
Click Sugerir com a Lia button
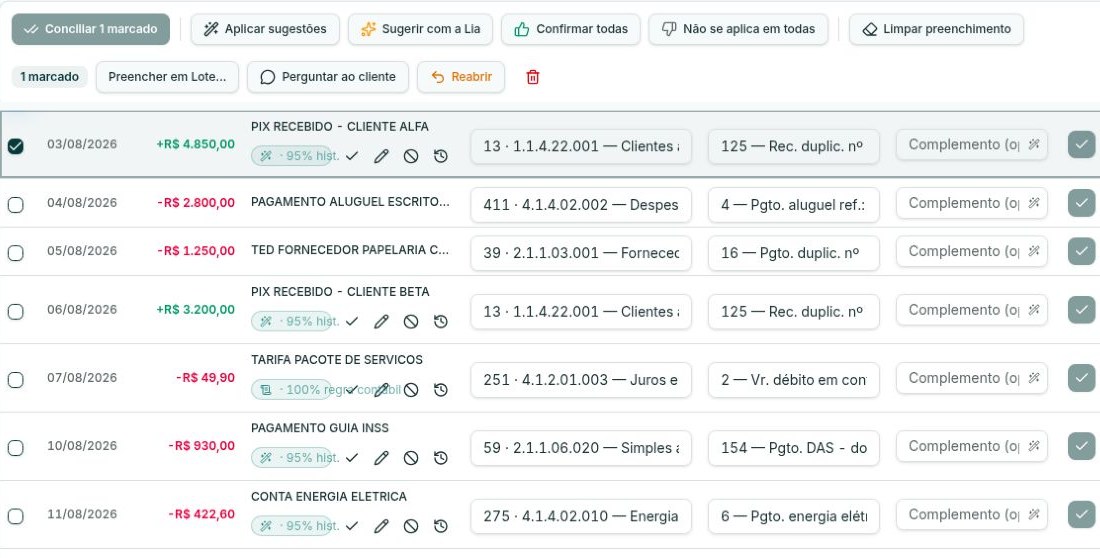point(420,29)
